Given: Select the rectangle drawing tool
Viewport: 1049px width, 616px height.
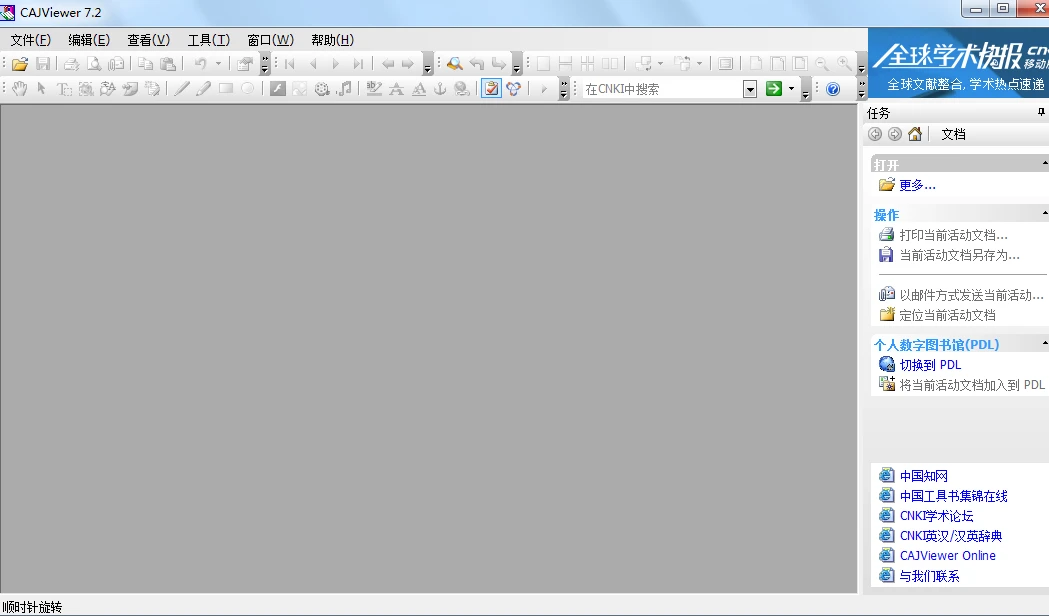Looking at the screenshot, I should (x=225, y=88).
